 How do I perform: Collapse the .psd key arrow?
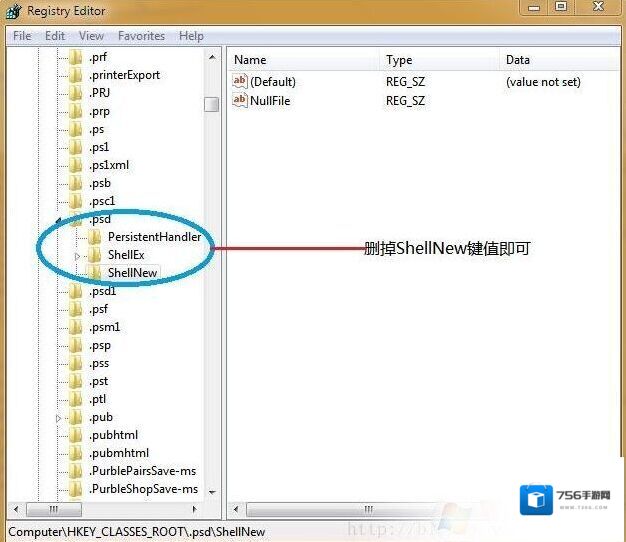coord(59,220)
